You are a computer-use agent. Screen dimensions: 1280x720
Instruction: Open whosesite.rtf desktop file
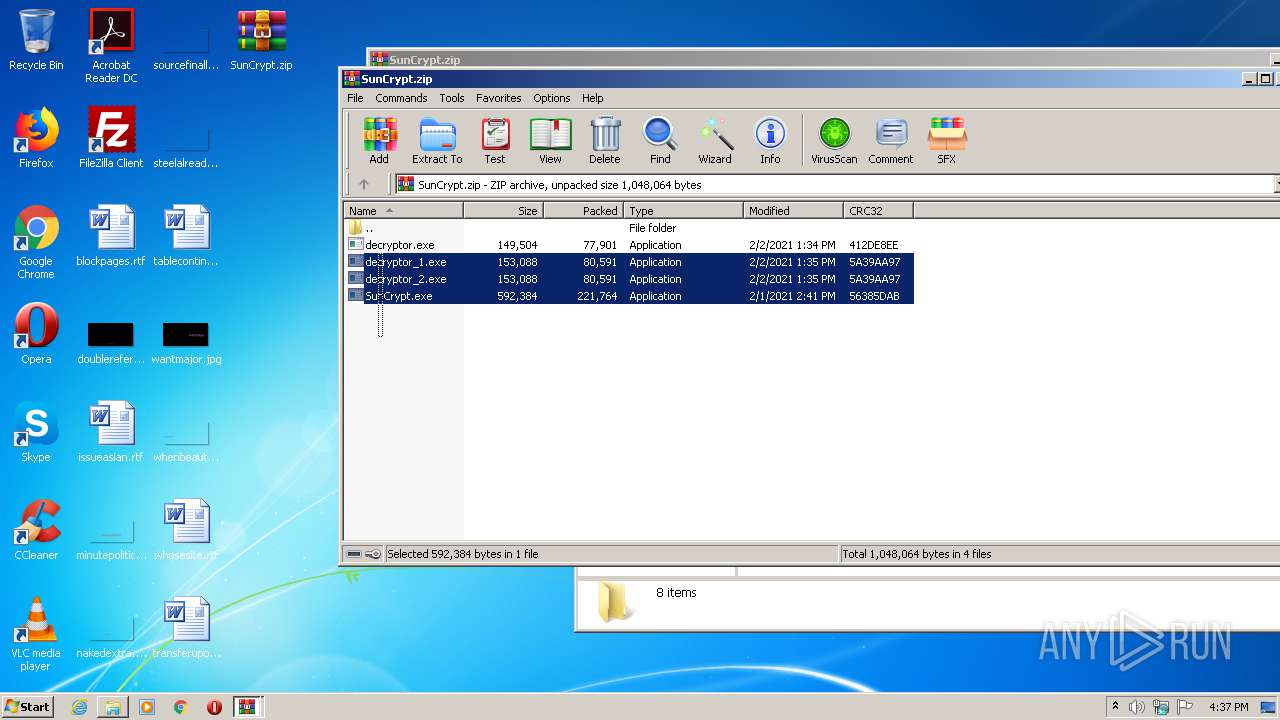click(186, 530)
